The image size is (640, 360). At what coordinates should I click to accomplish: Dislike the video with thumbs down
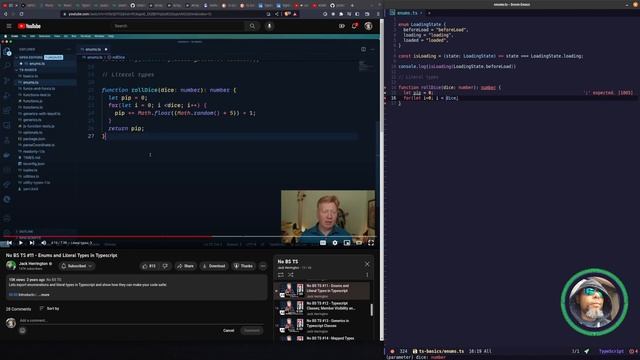(165, 266)
